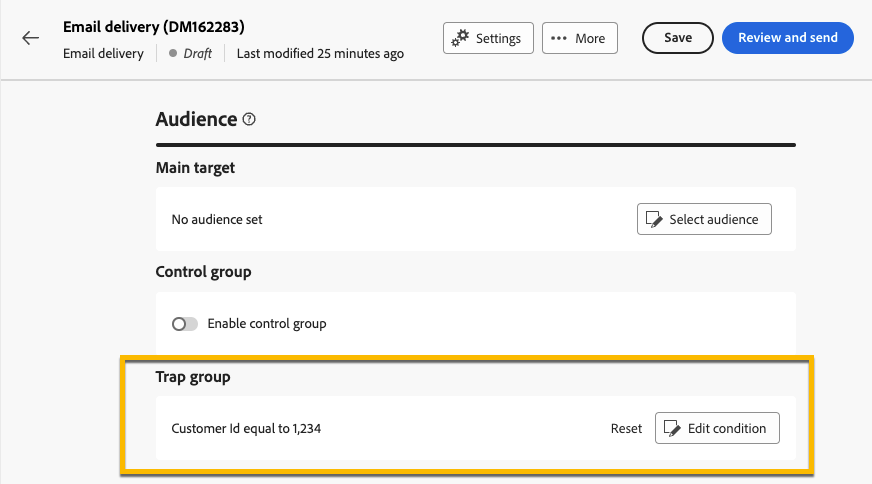The image size is (872, 484).
Task: Click the Audience help question-mark icon
Action: [249, 119]
